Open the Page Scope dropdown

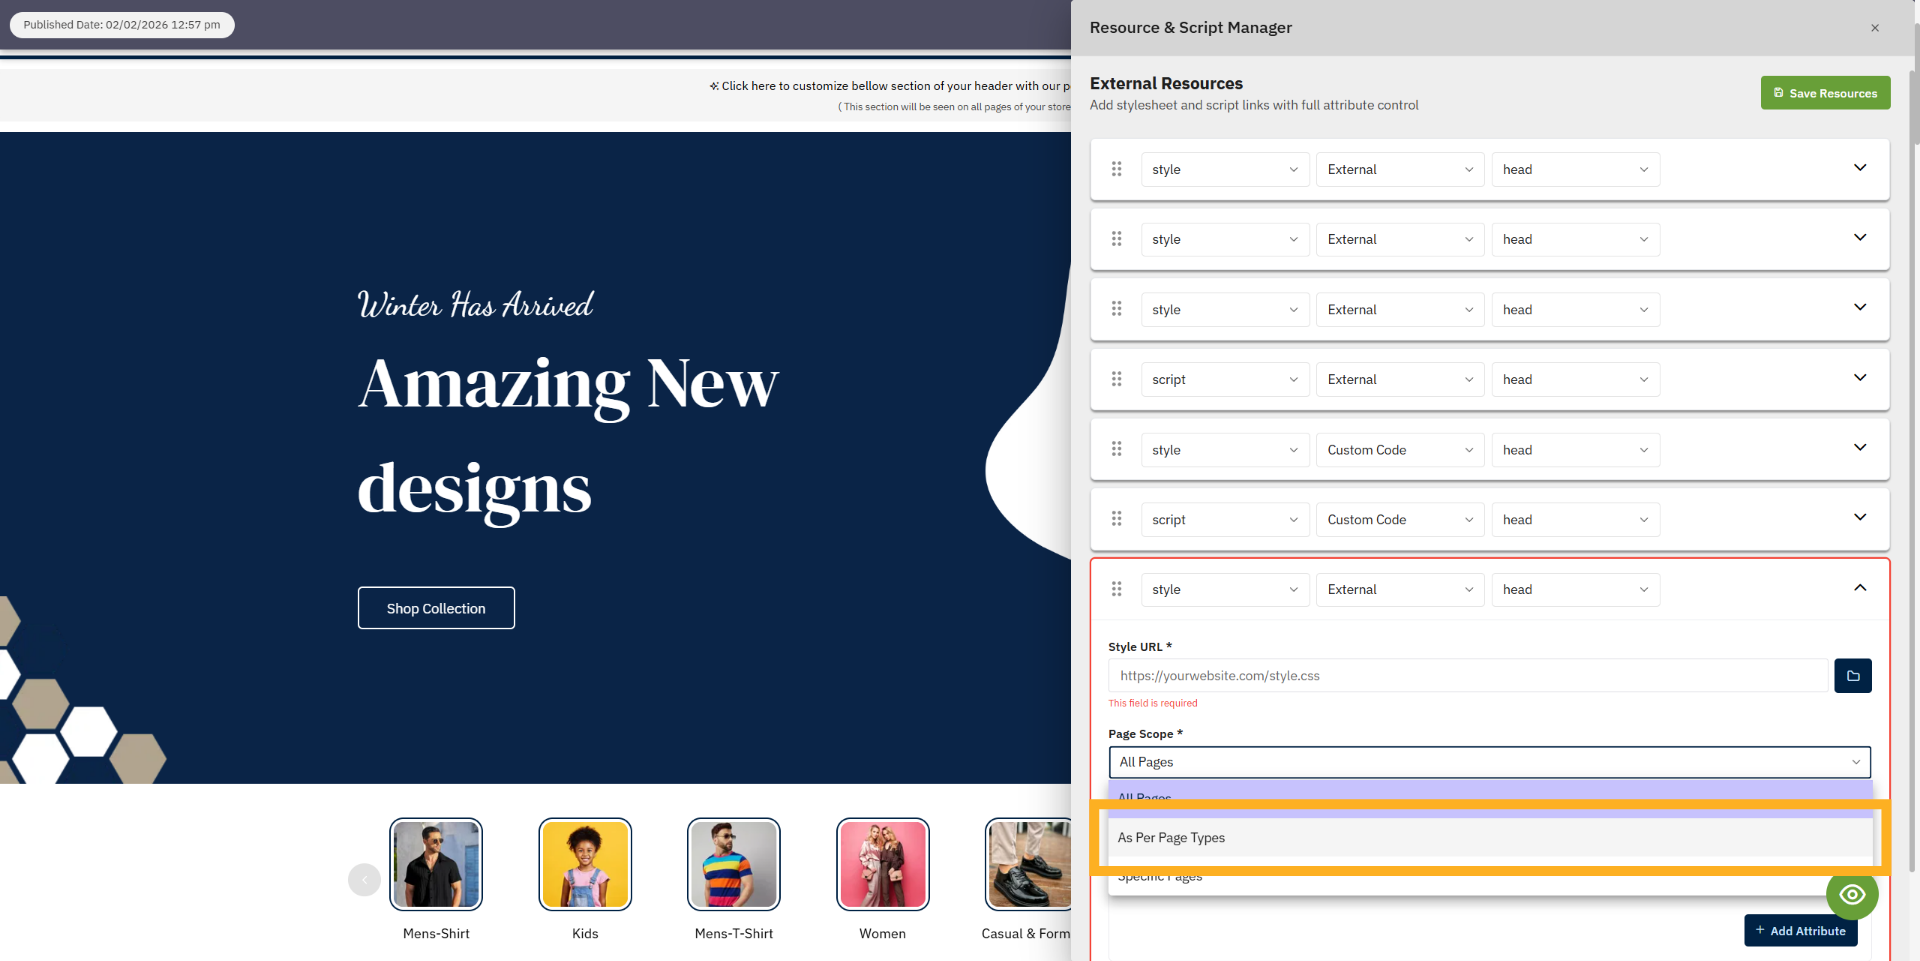1490,762
